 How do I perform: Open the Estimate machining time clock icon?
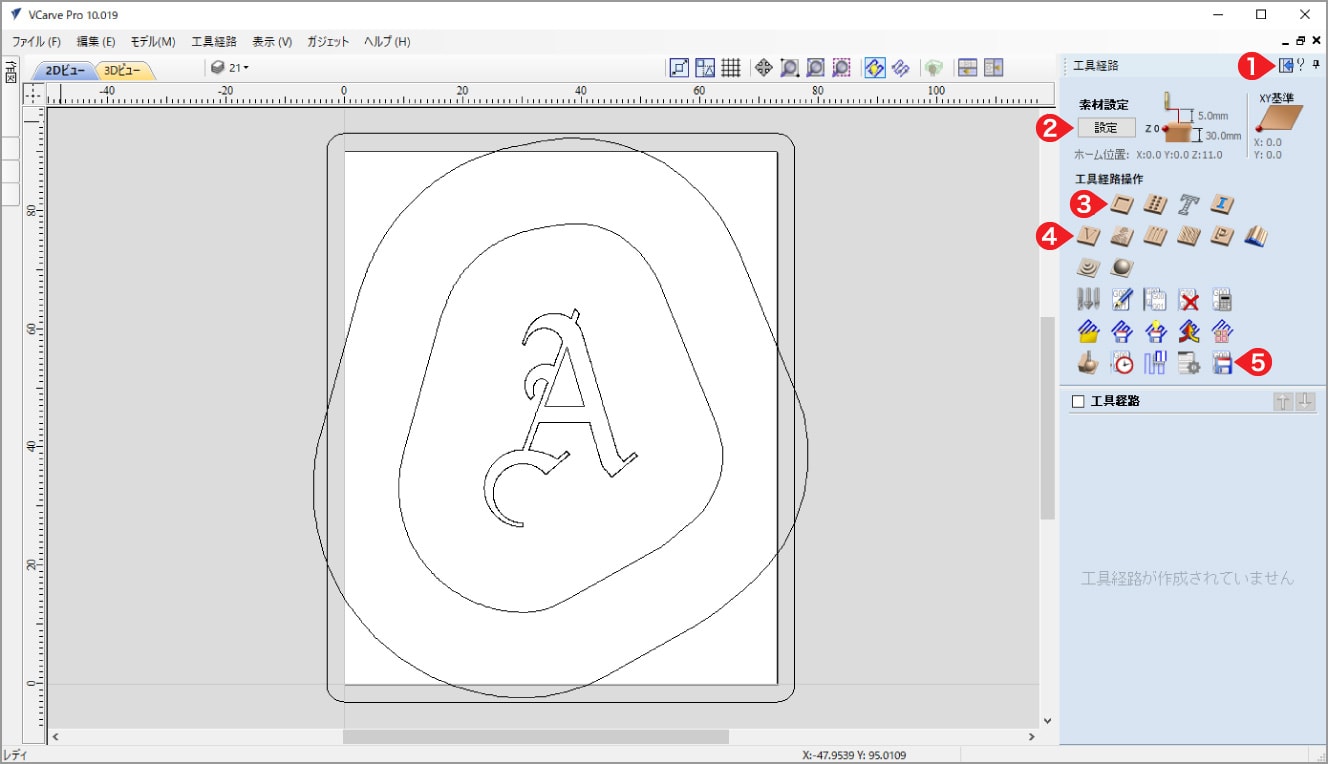[1122, 364]
